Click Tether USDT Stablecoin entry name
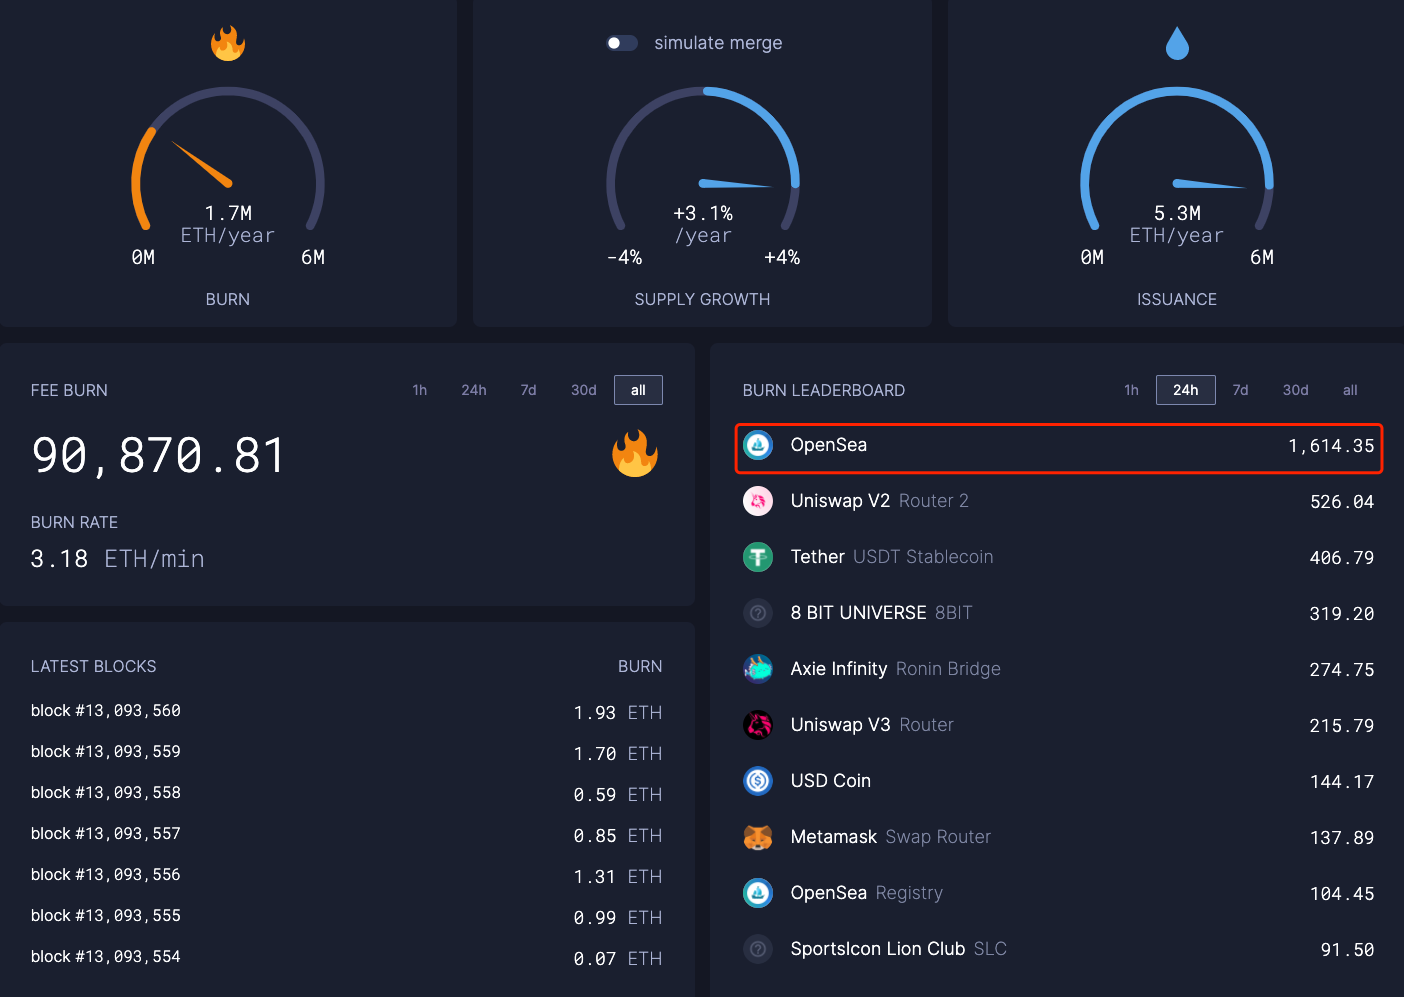 (x=892, y=557)
